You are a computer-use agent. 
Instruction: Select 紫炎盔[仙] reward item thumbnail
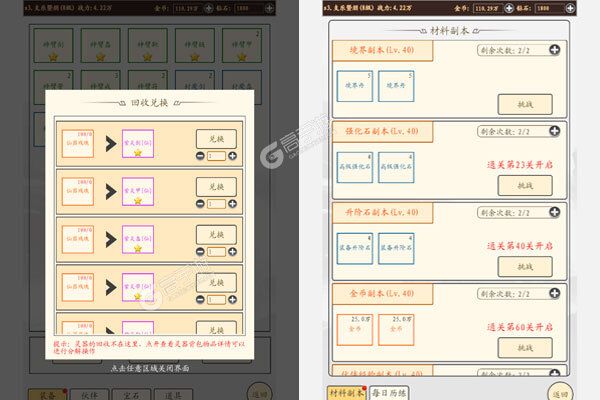coord(138,239)
